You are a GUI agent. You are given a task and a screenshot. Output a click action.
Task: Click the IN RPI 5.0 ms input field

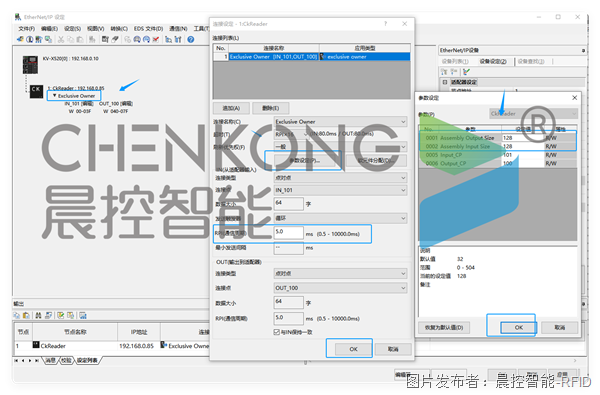[x=289, y=233]
